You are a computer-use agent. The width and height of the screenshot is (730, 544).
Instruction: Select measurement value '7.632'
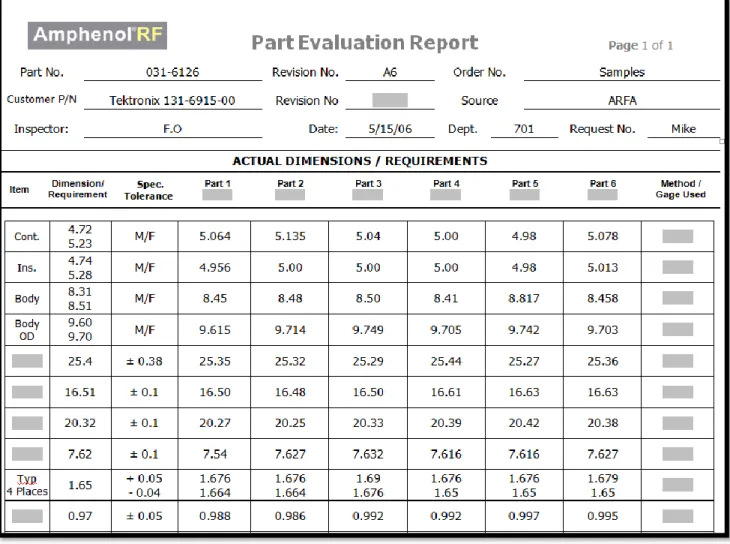coord(368,454)
